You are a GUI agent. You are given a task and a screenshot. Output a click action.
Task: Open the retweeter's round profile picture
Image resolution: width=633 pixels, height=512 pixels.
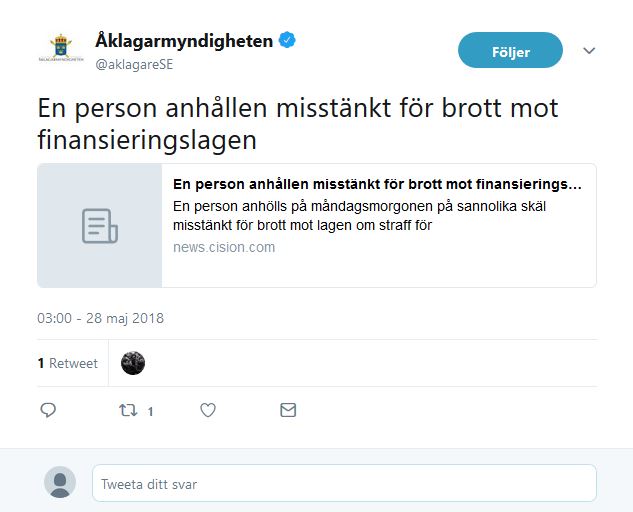click(133, 363)
